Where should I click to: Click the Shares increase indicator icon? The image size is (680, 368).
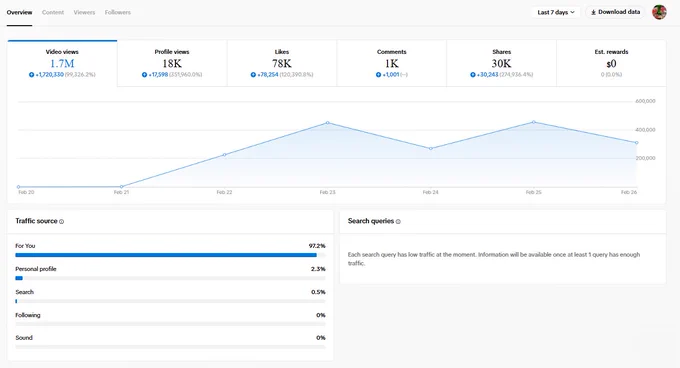(473, 75)
